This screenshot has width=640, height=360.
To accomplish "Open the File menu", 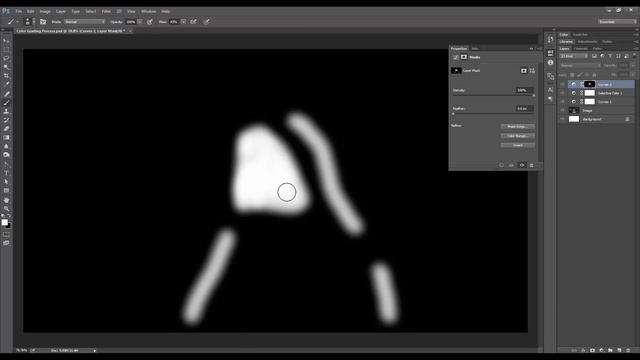I will tap(19, 11).
